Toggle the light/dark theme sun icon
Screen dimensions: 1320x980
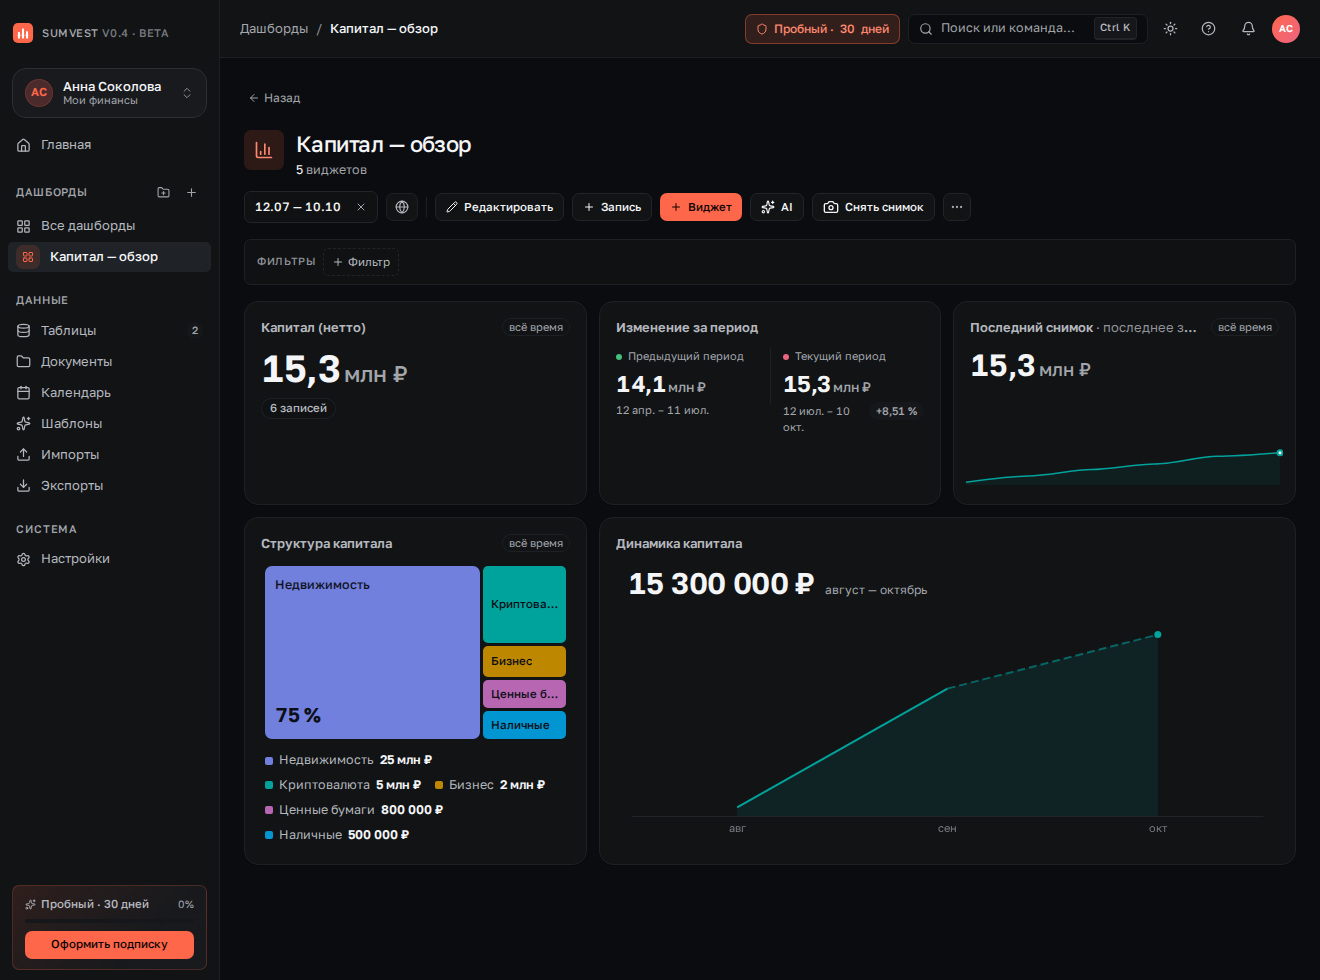click(1170, 29)
